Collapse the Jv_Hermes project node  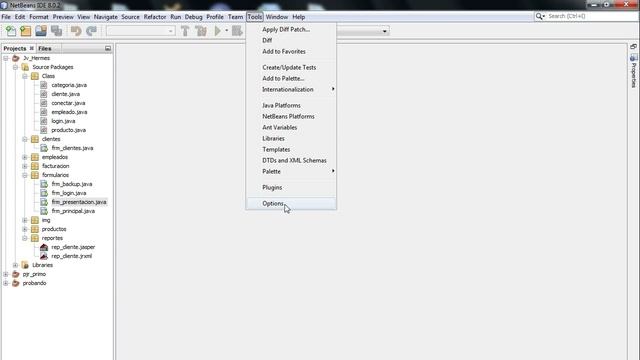(x=6, y=58)
